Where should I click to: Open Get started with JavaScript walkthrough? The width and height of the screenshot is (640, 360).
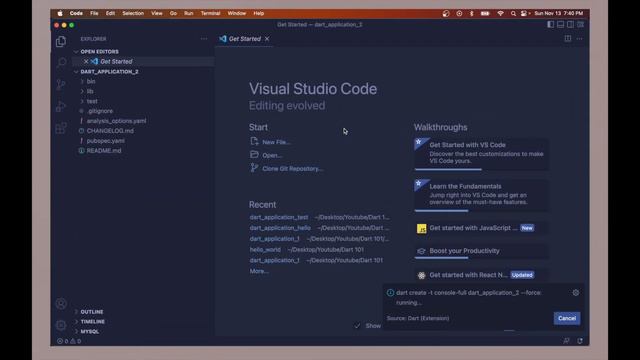481,228
